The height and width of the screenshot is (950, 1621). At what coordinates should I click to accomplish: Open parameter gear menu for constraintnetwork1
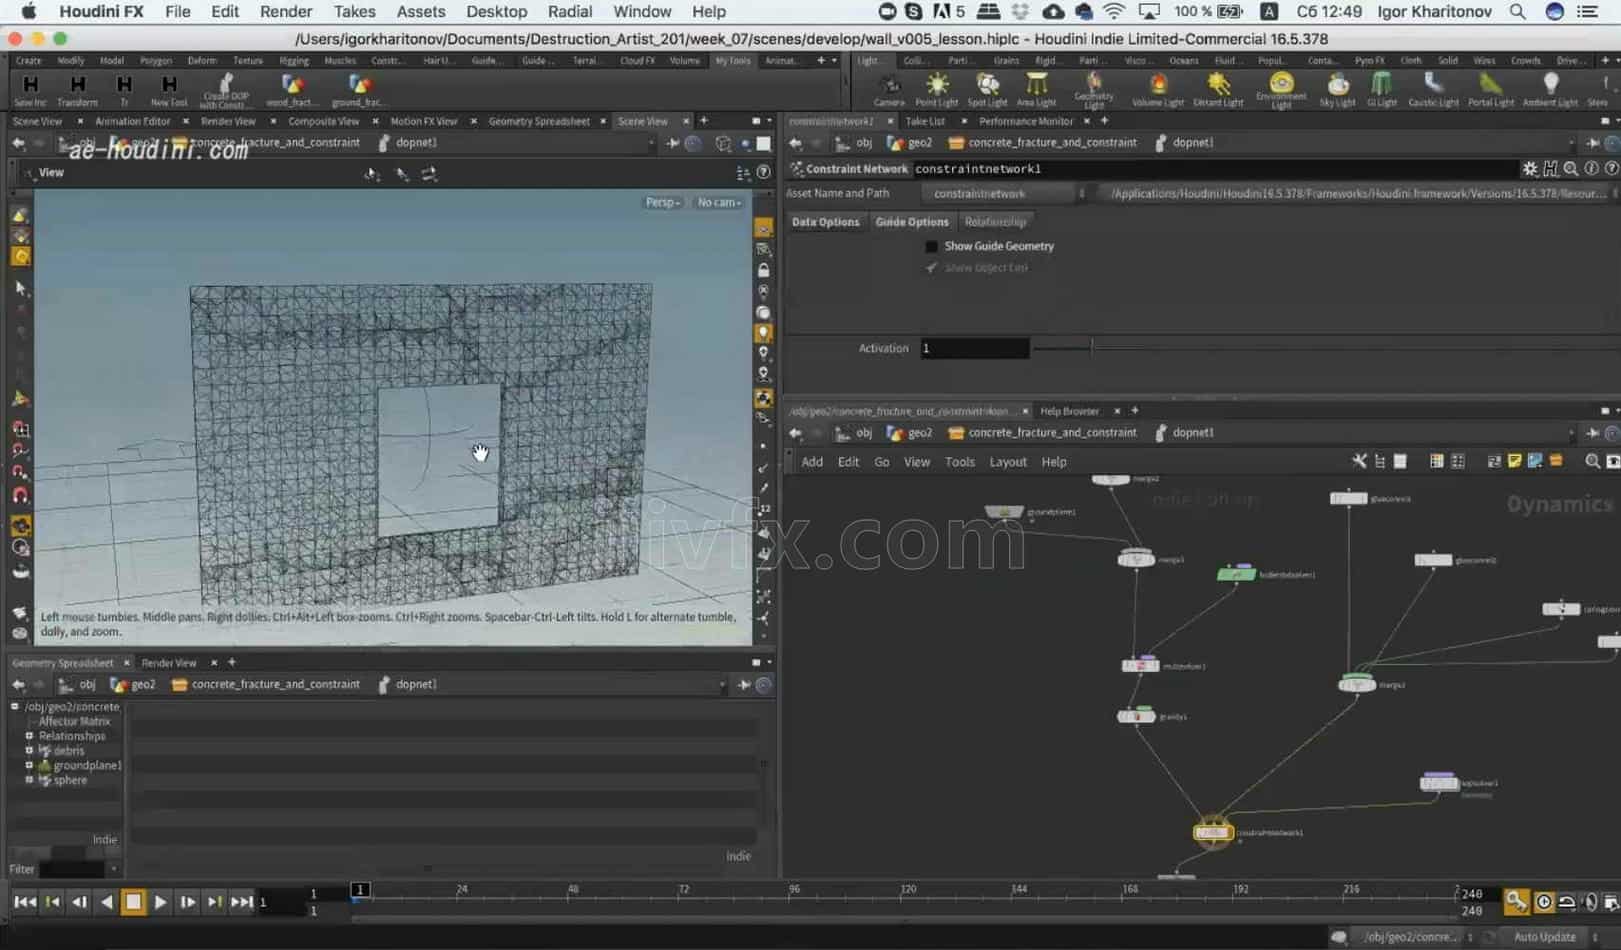(x=1530, y=168)
